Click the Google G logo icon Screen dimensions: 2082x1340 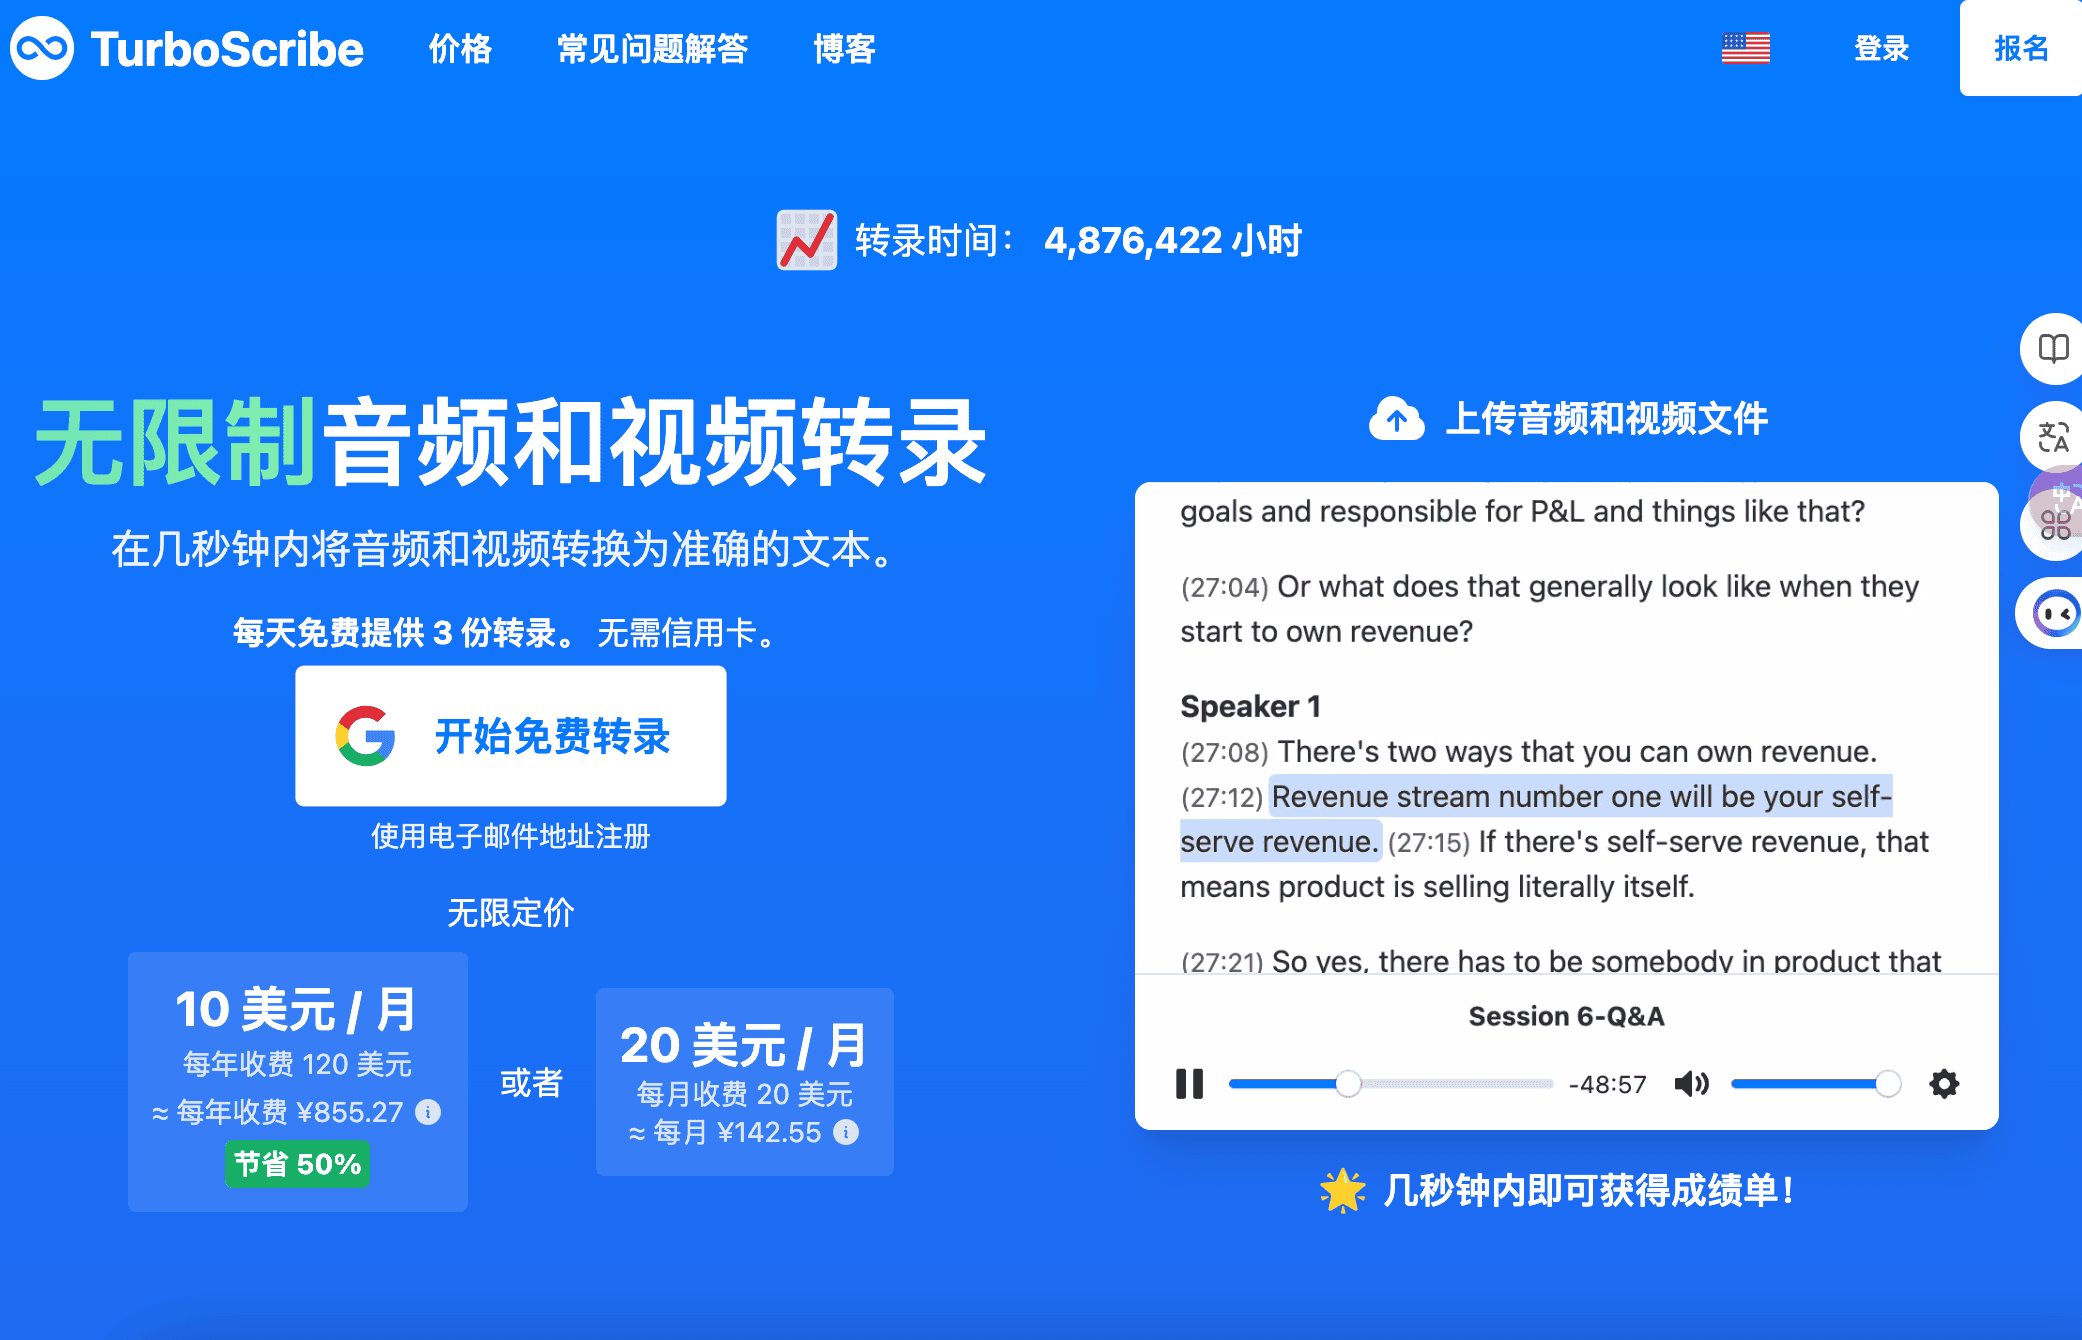365,736
